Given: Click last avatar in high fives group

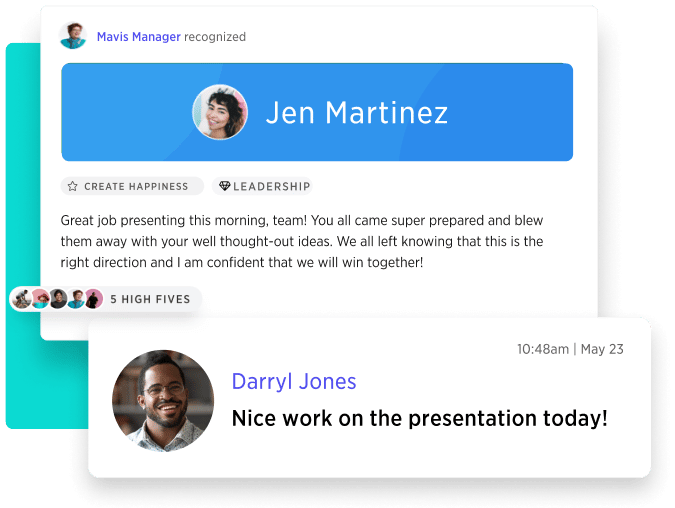Looking at the screenshot, I should (x=93, y=299).
